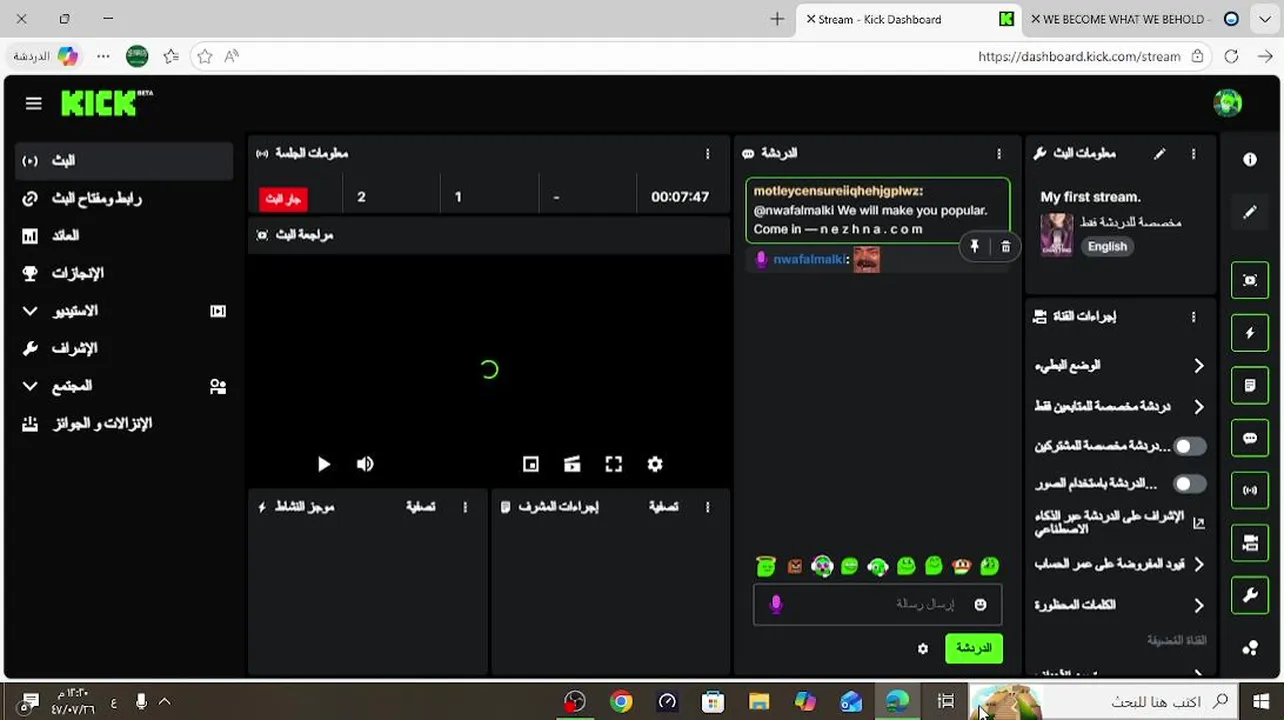Open the stream info panel options menu
1284x720 pixels.
click(1193, 154)
